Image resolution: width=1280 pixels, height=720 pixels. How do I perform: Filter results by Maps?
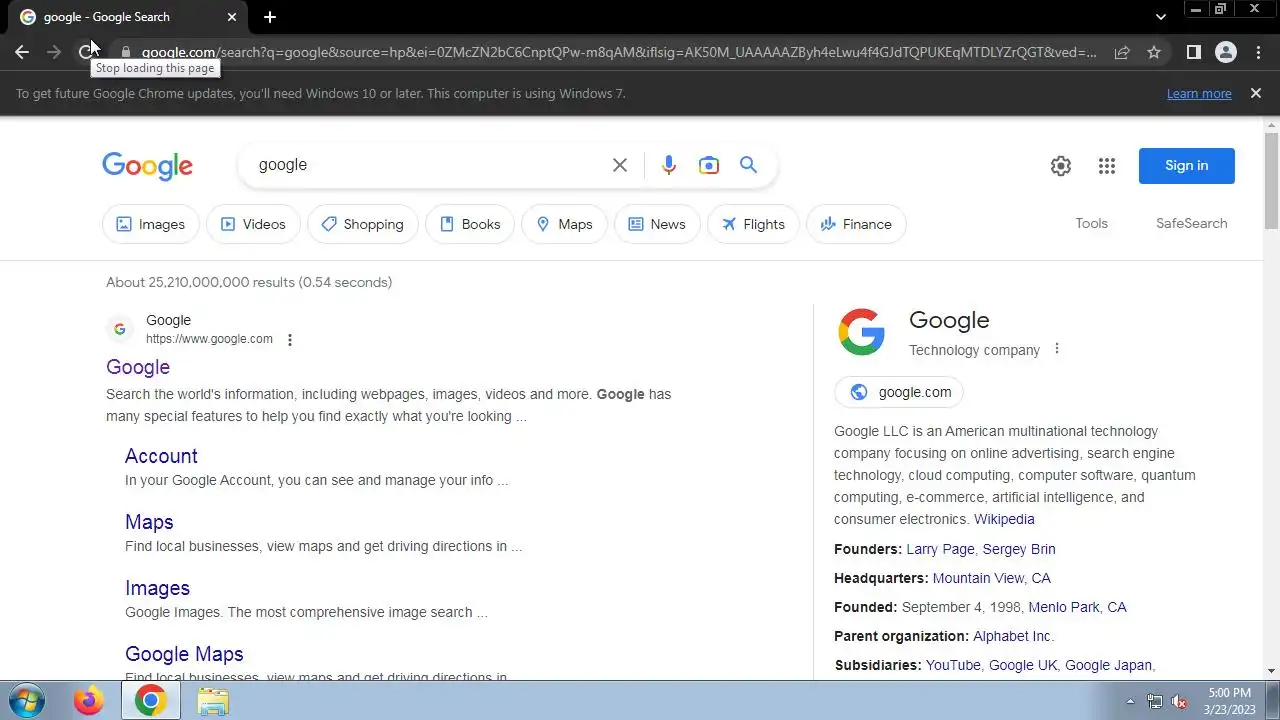(564, 224)
